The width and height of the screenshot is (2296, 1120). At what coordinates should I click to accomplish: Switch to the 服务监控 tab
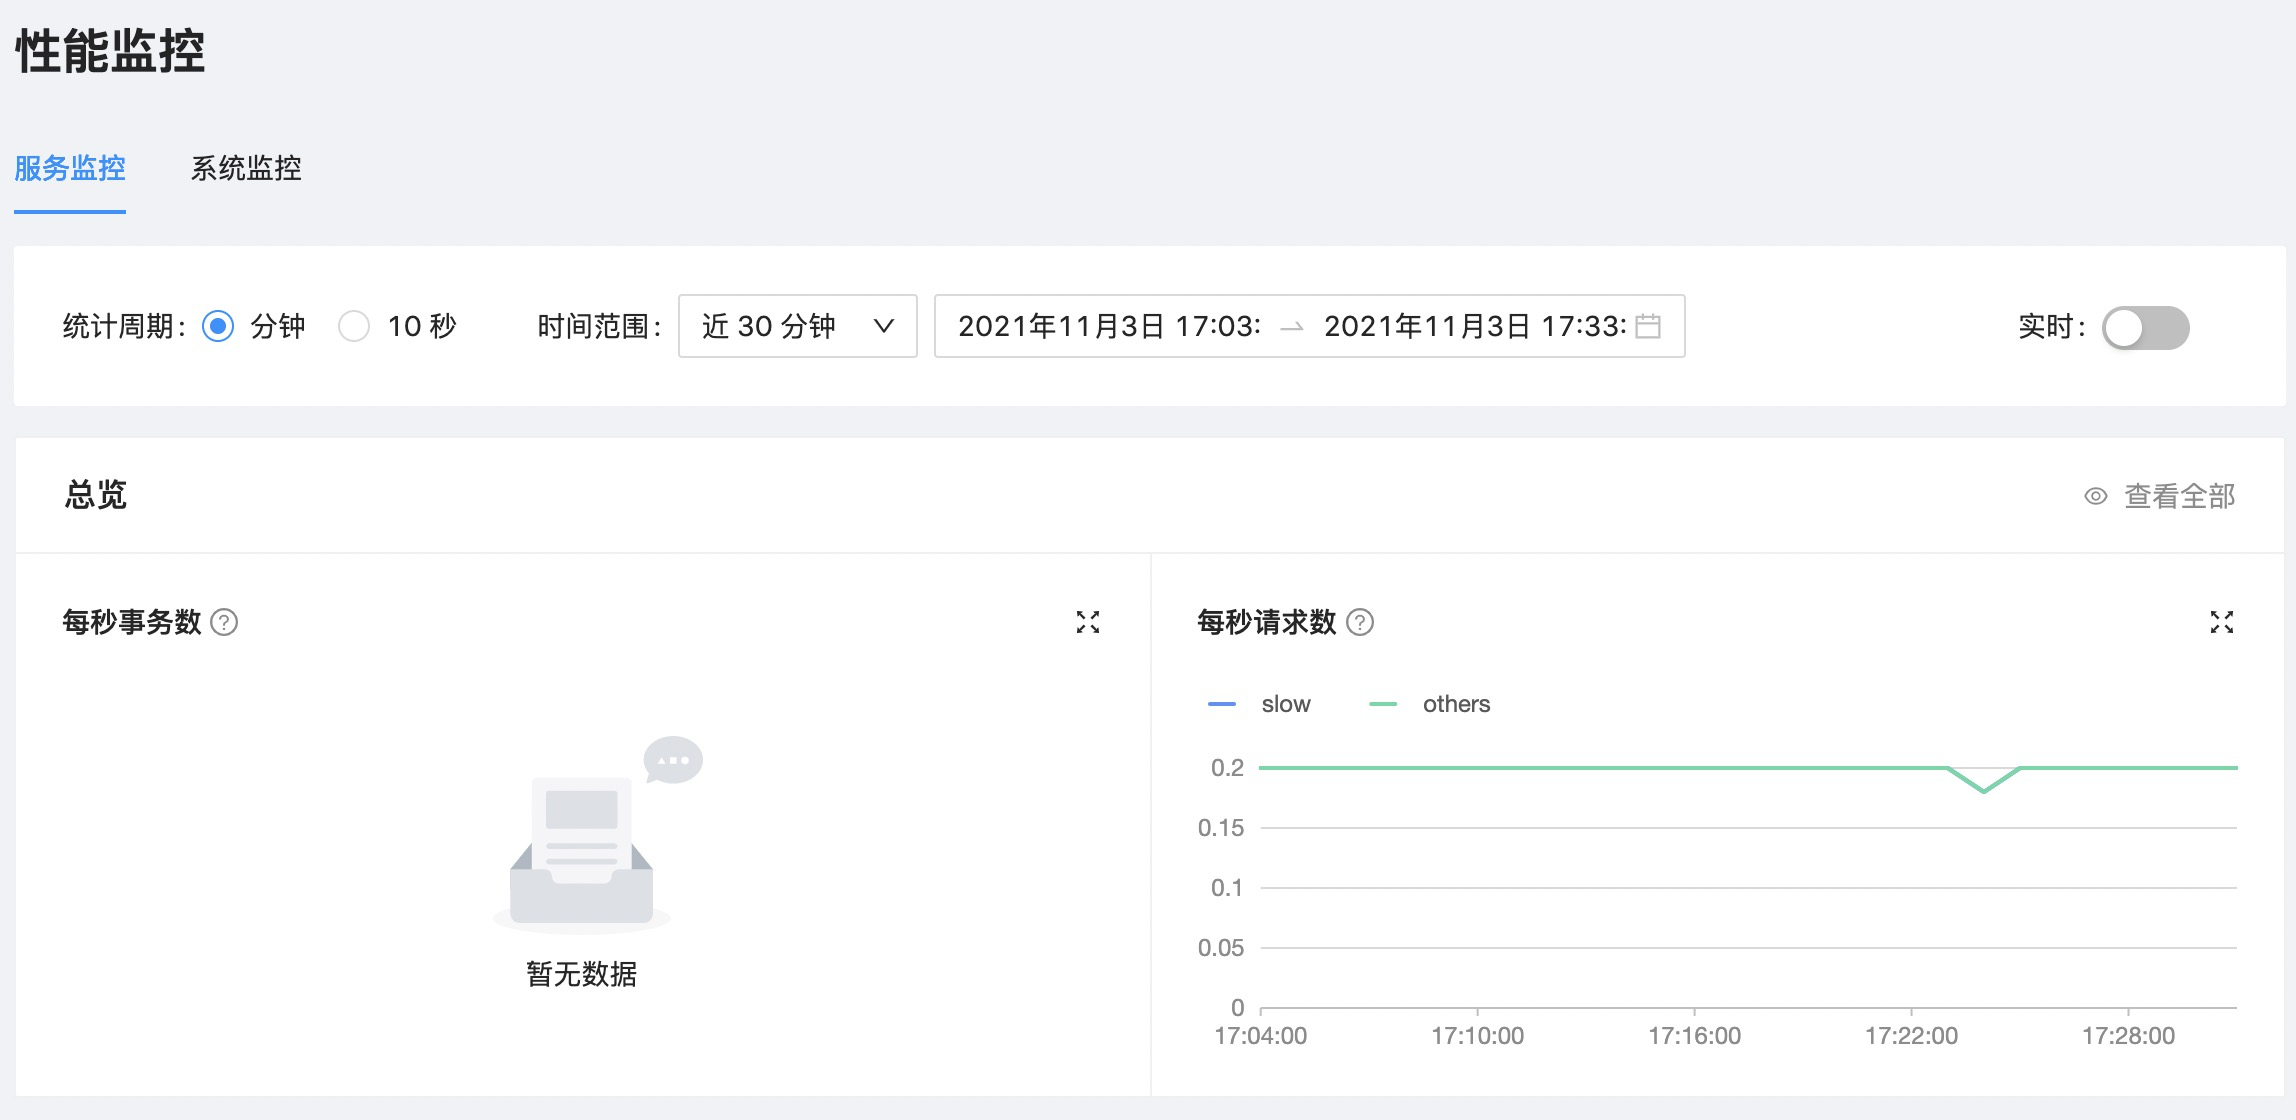[x=70, y=168]
